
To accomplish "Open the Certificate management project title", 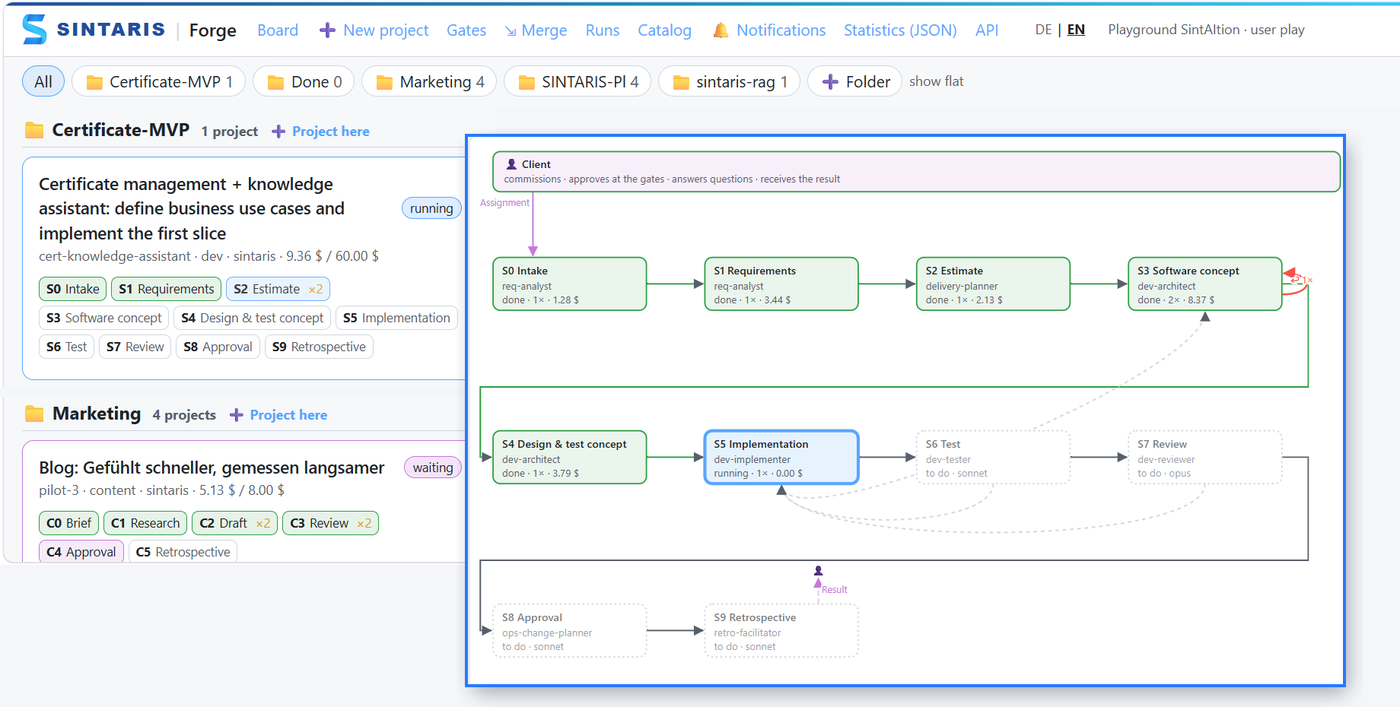I will pos(191,209).
